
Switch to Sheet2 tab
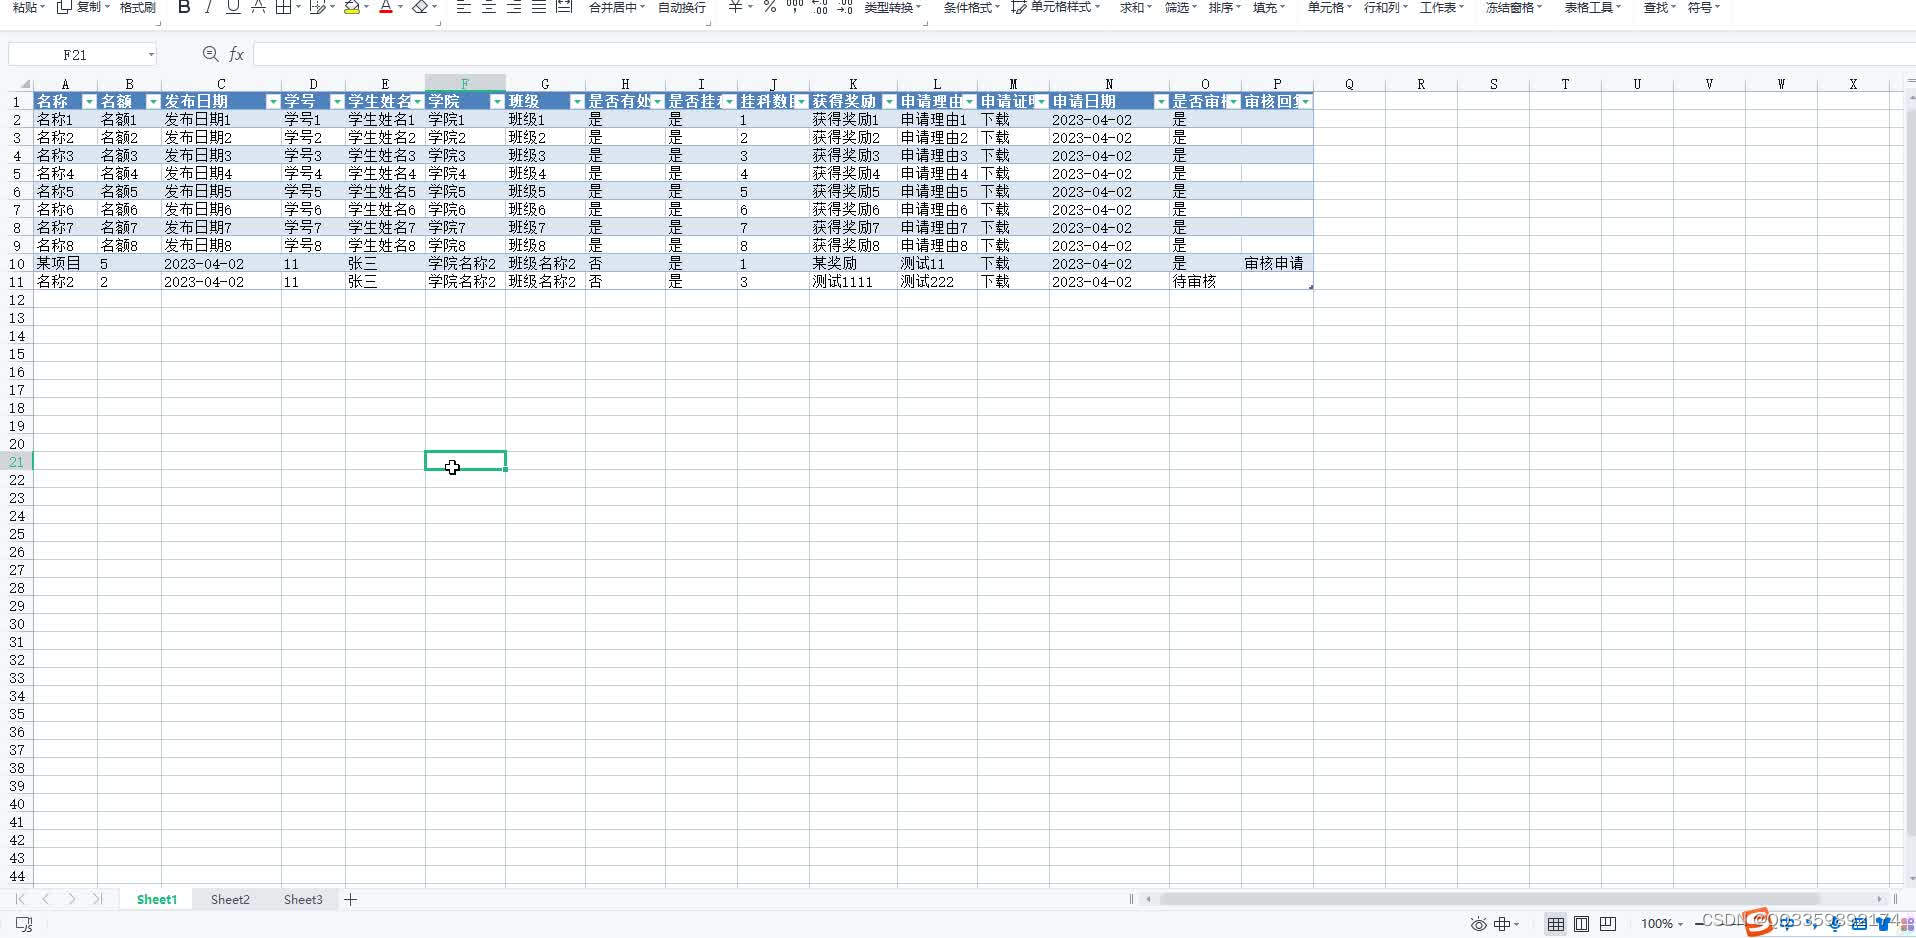click(x=230, y=899)
